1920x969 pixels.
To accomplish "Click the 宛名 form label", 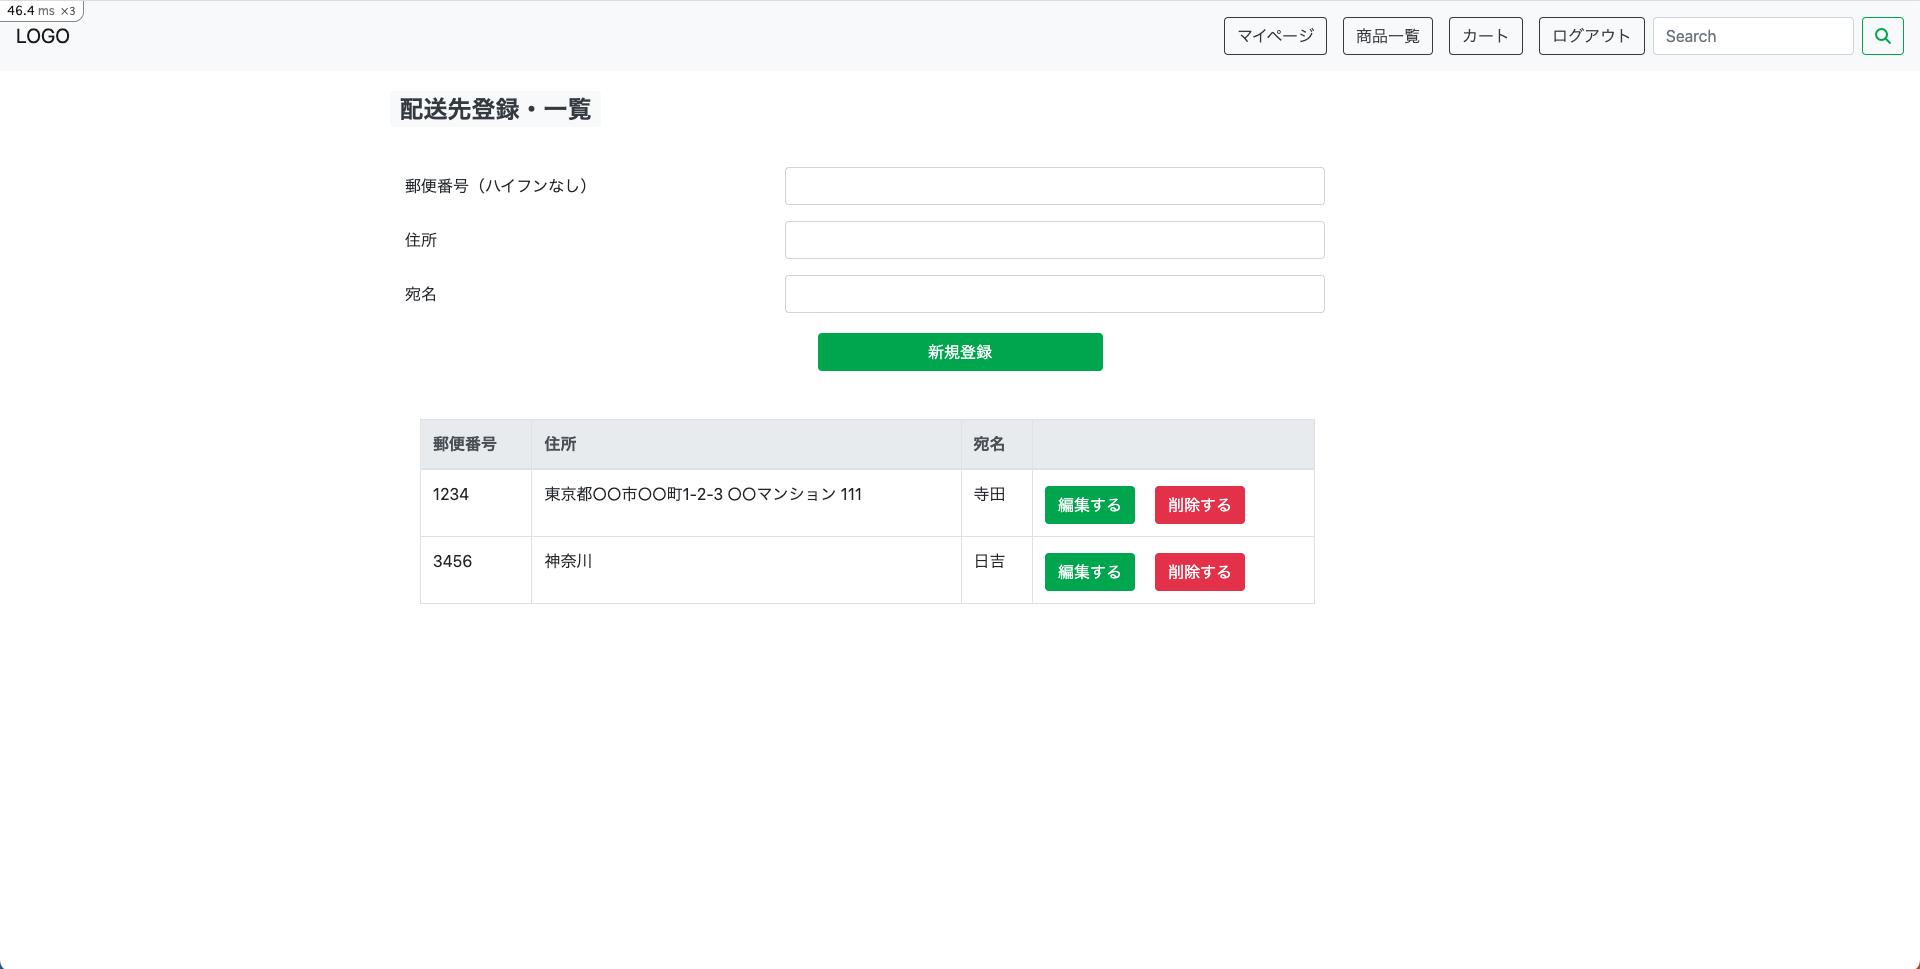I will point(421,294).
